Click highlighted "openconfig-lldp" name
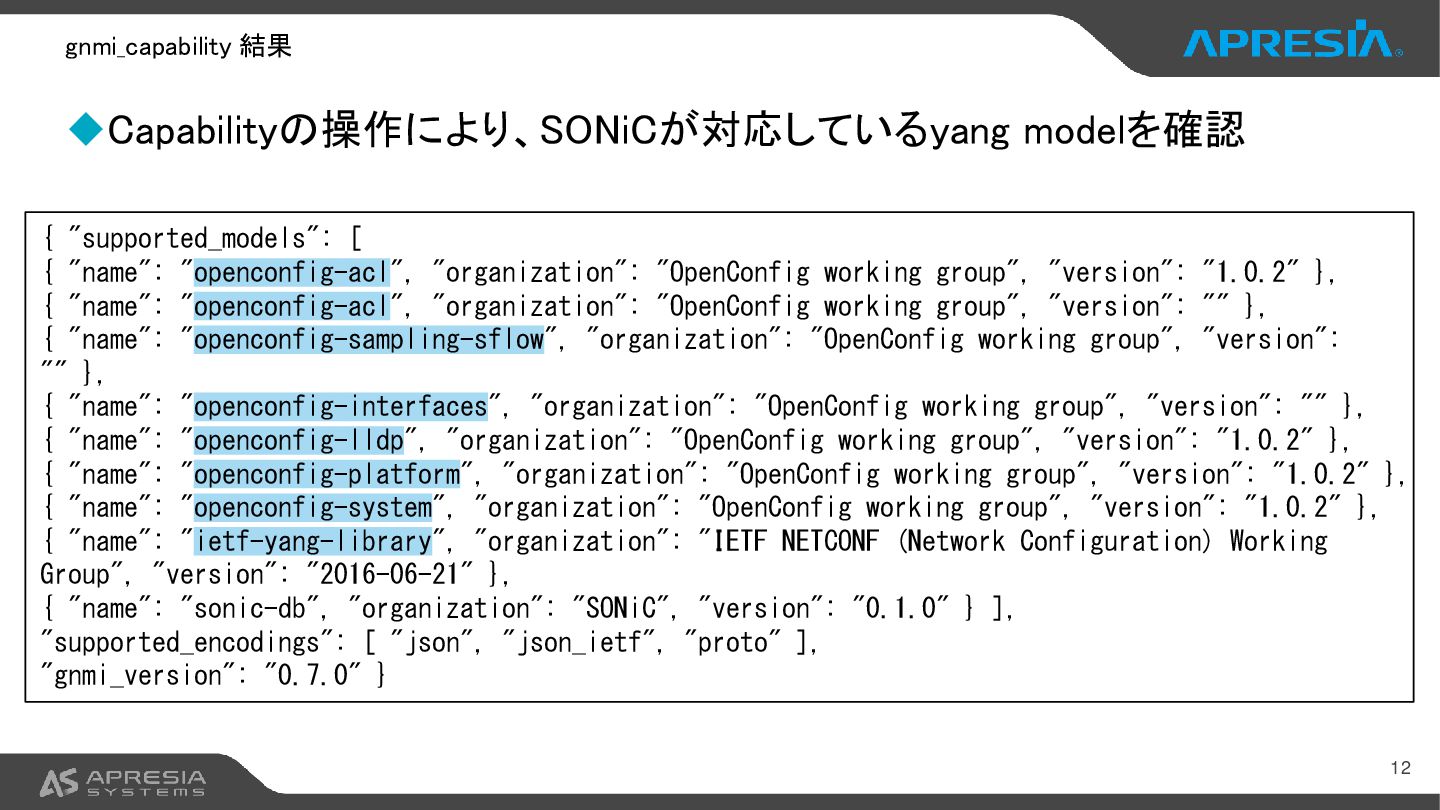 (x=299, y=440)
